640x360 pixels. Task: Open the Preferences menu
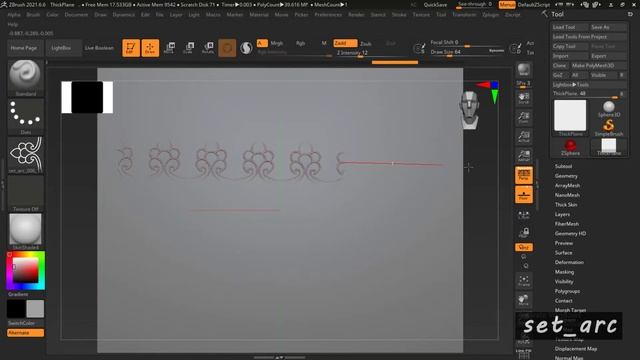328,15
